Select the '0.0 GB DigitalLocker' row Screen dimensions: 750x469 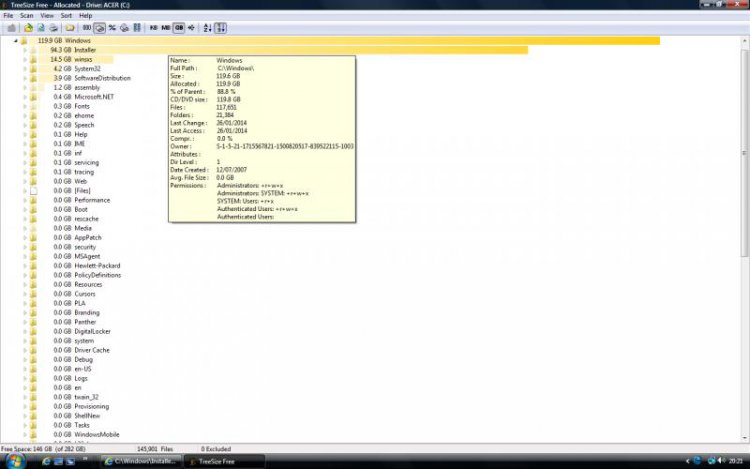81,331
